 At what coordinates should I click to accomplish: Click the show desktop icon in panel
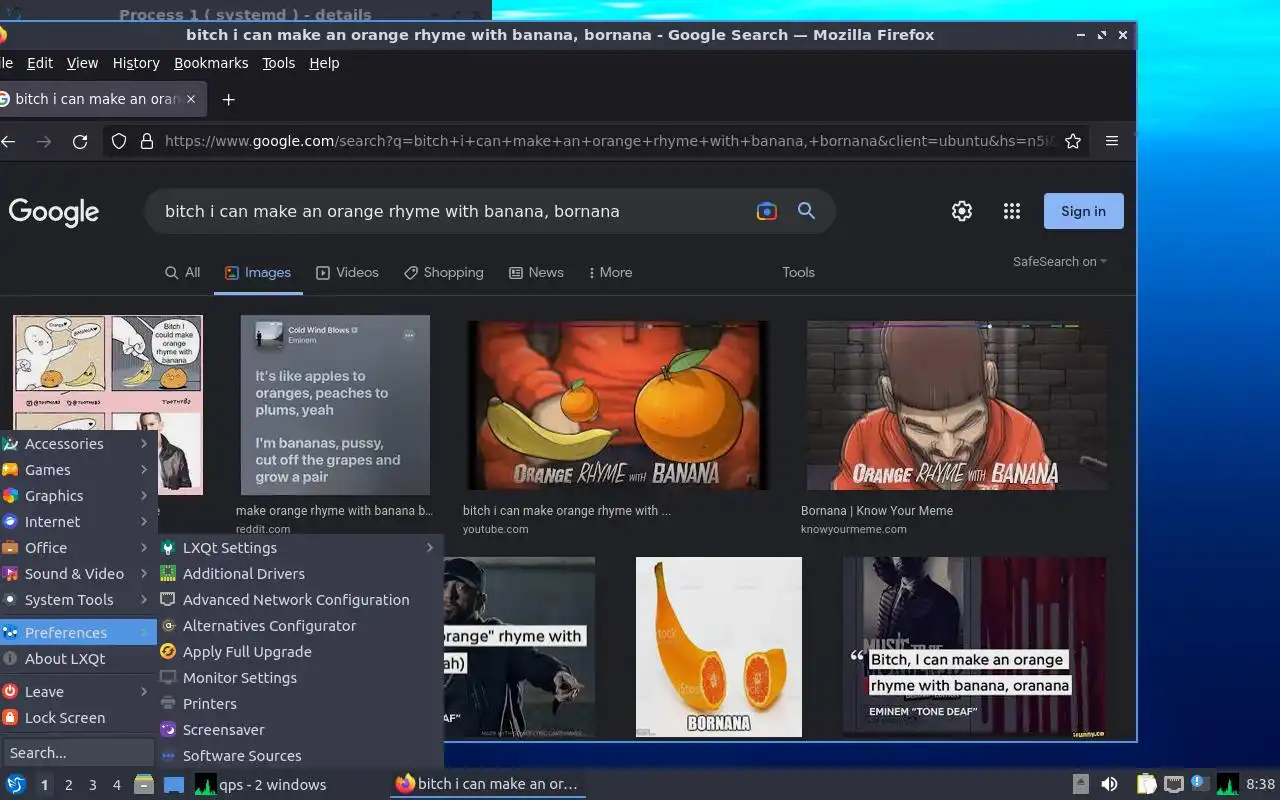174,784
